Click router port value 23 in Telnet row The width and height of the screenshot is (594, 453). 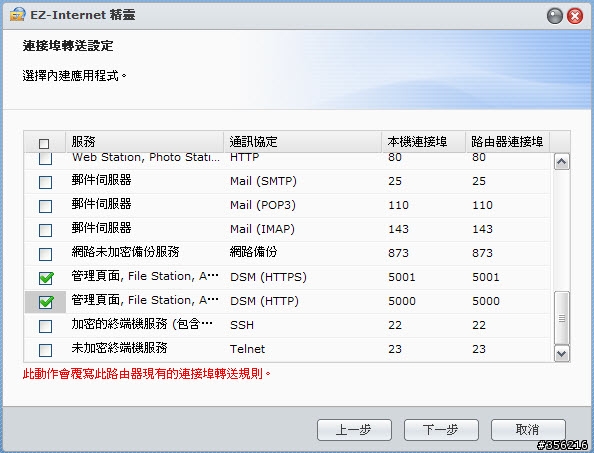click(479, 349)
